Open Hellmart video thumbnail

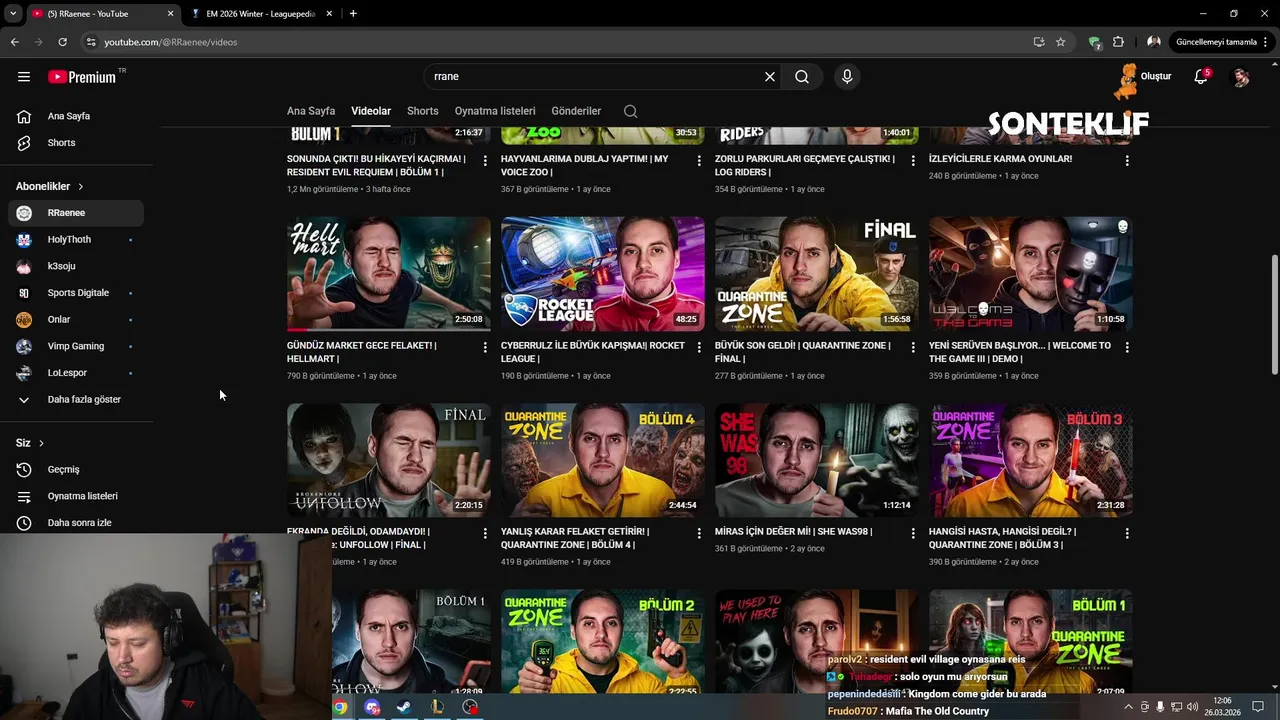[x=389, y=274]
